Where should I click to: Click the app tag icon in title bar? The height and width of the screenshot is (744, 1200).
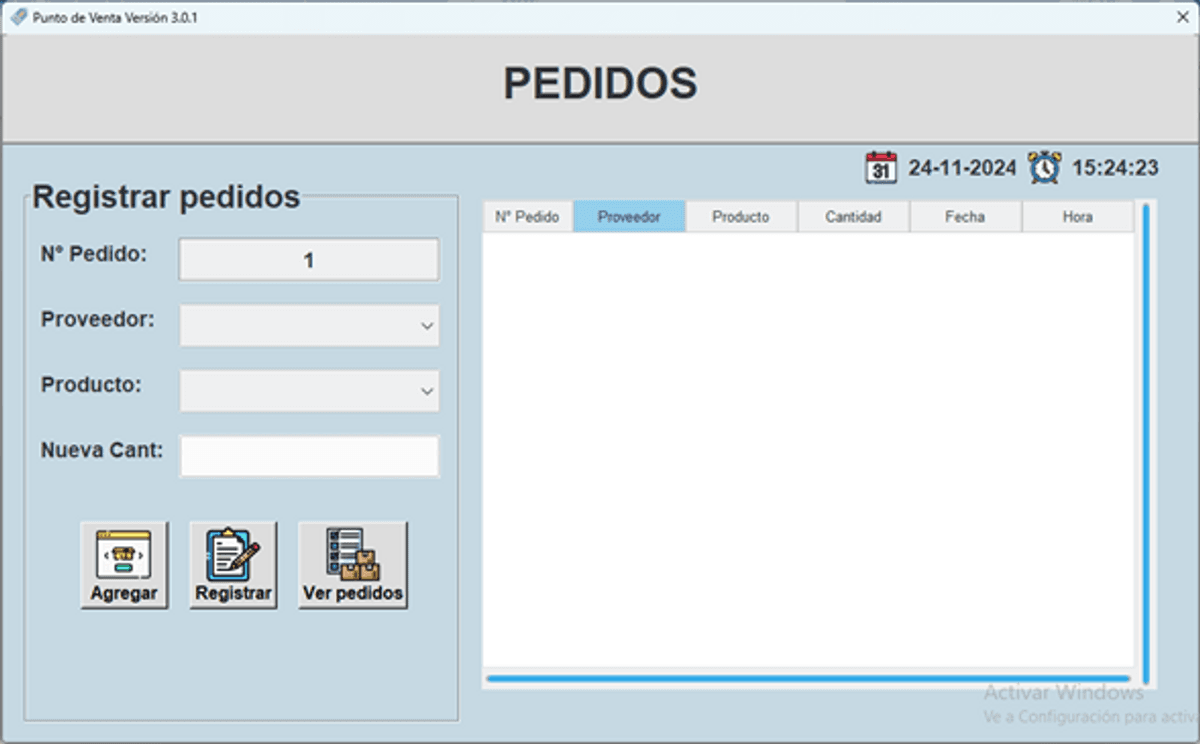(17, 18)
